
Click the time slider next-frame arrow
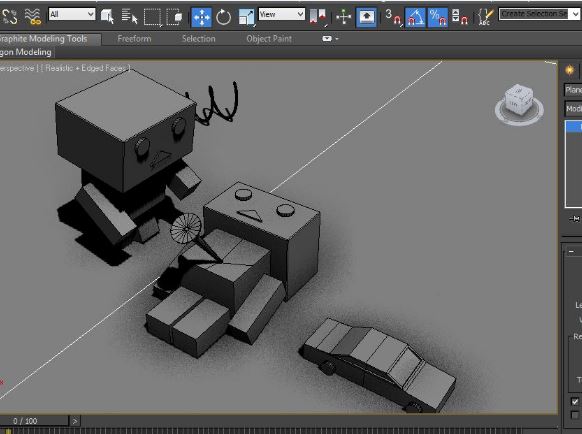click(x=75, y=421)
